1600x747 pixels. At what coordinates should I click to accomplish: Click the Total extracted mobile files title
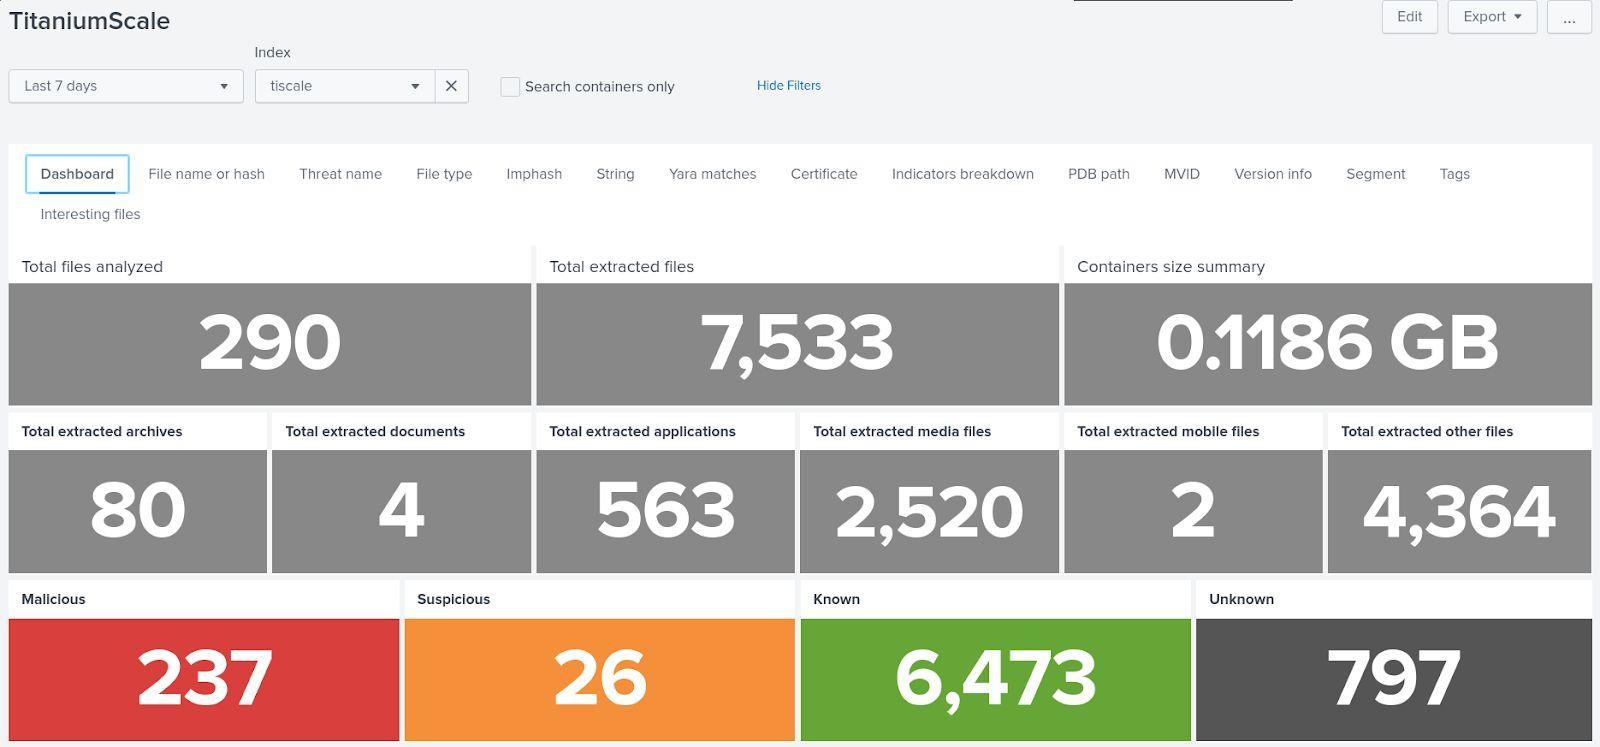[1168, 432]
